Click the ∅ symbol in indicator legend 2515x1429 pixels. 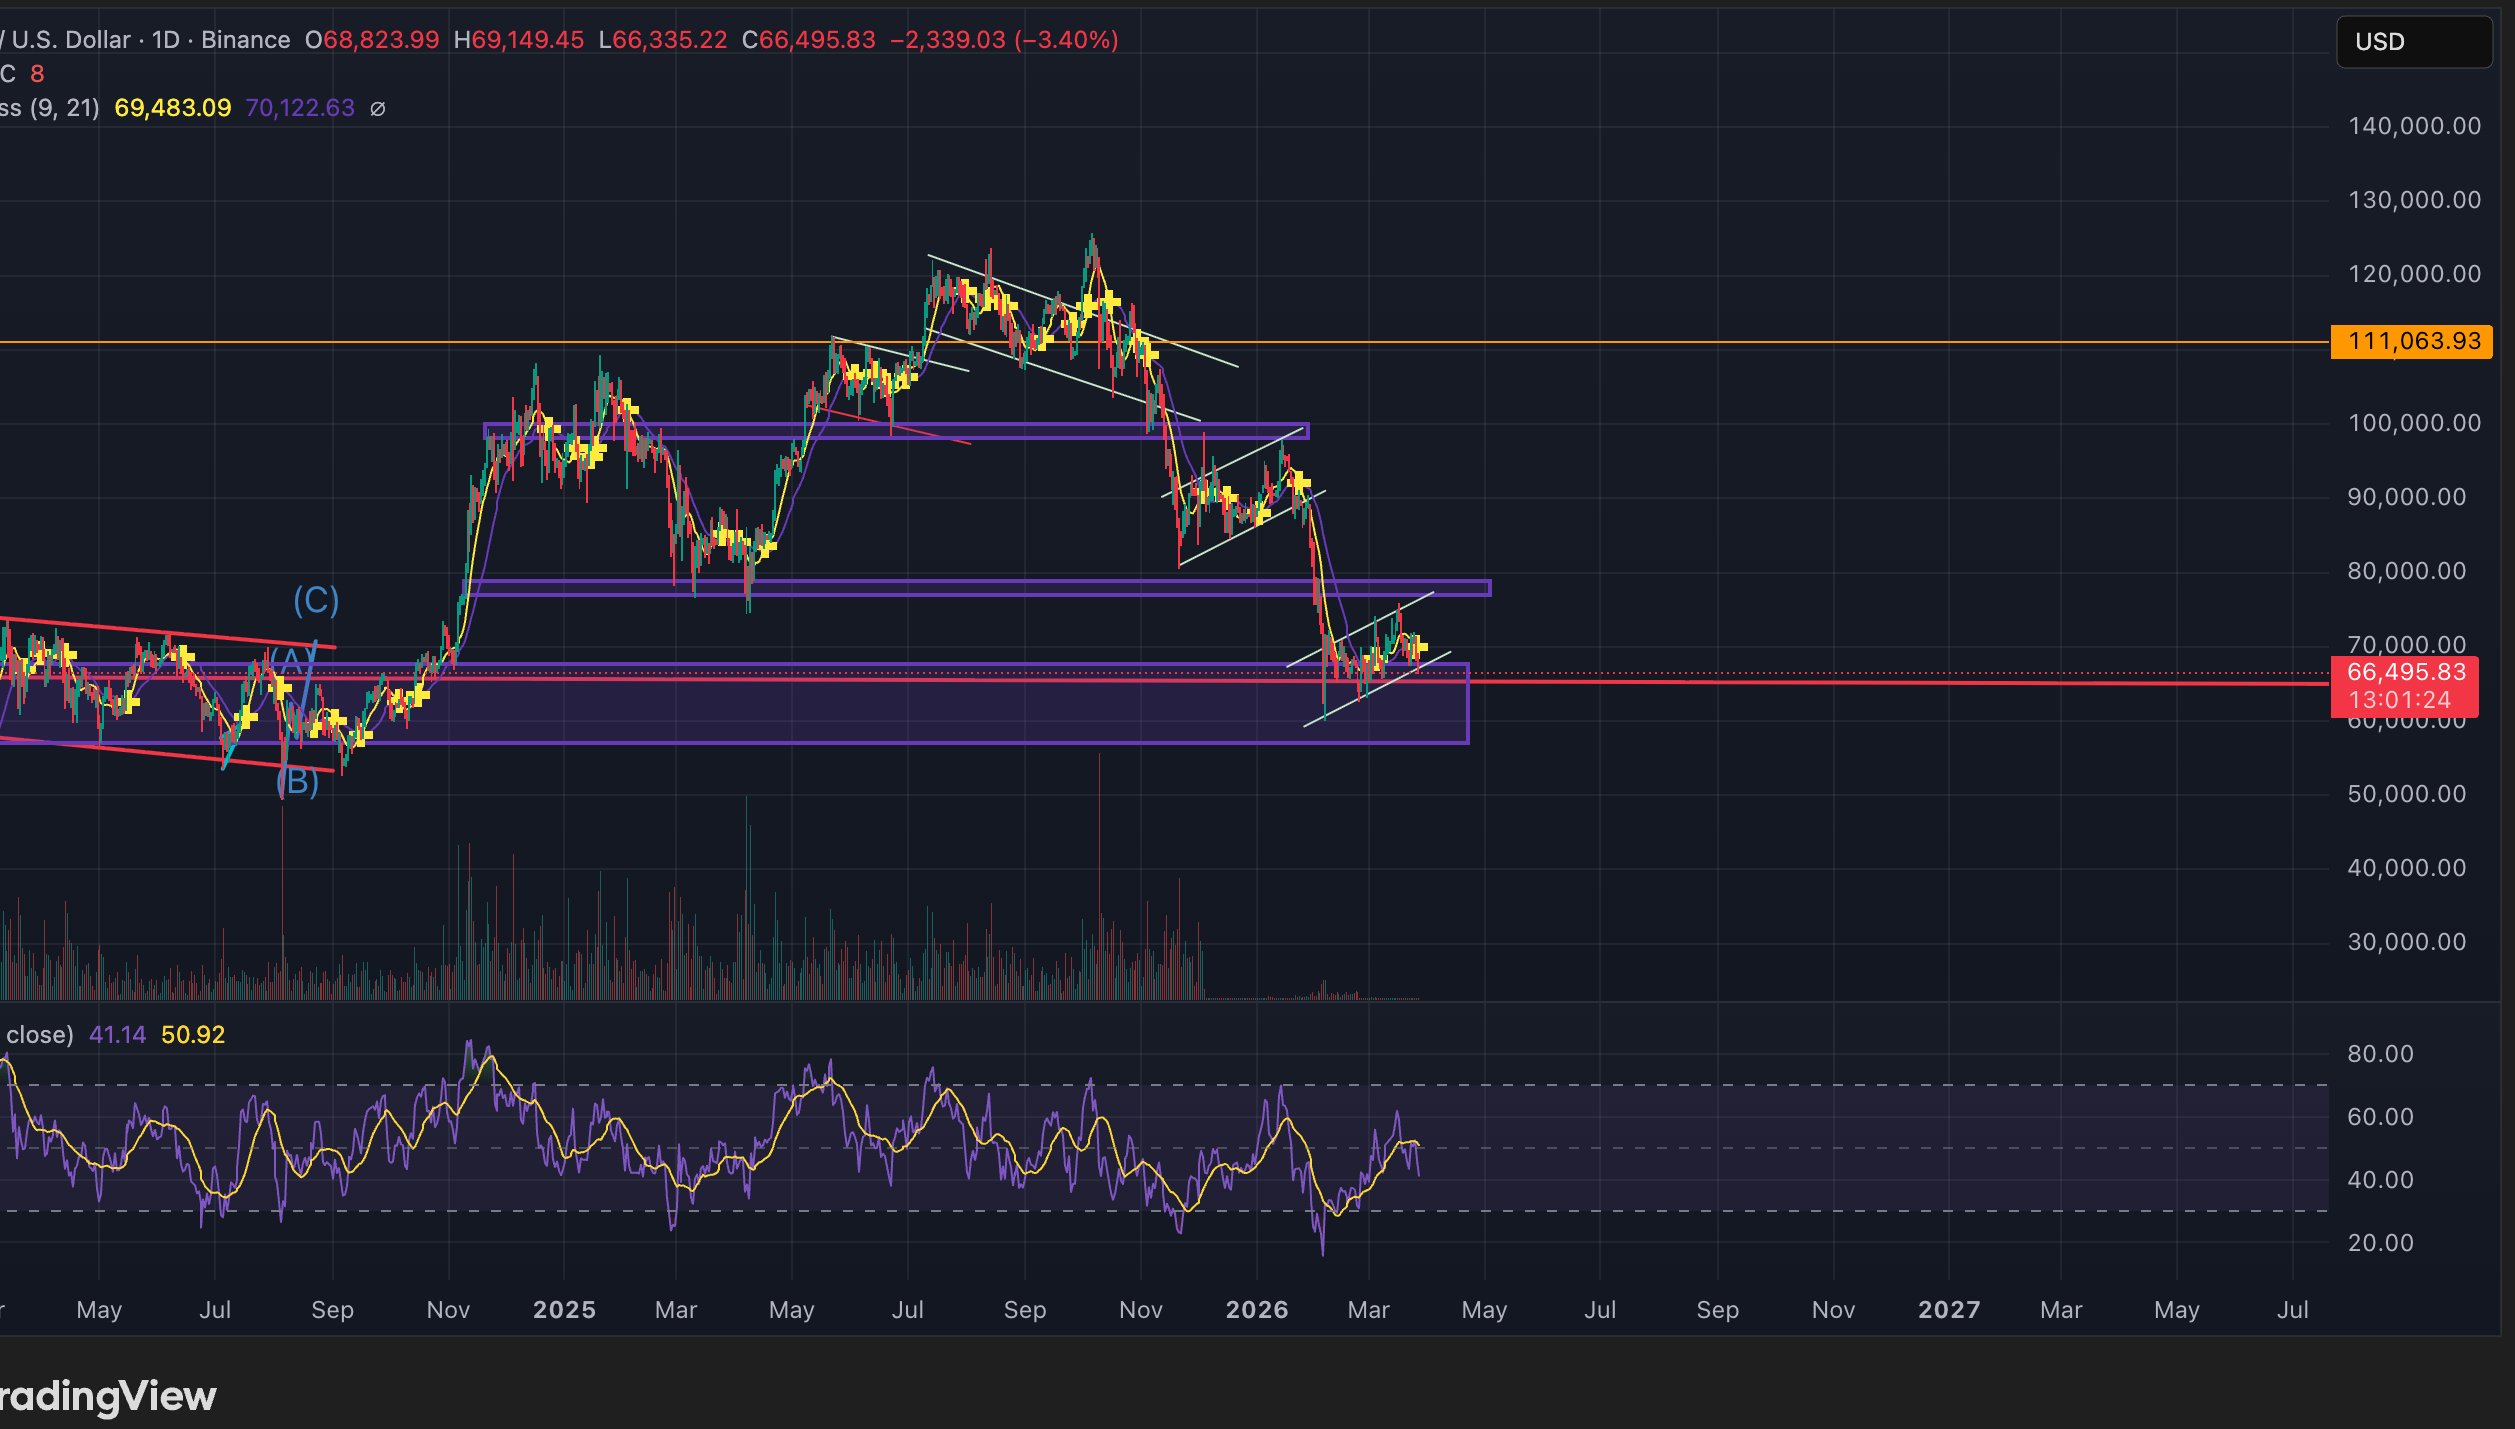[378, 109]
